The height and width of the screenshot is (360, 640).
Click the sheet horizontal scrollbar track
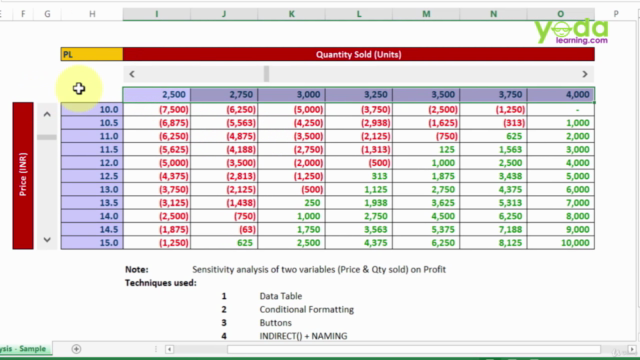[414, 349]
